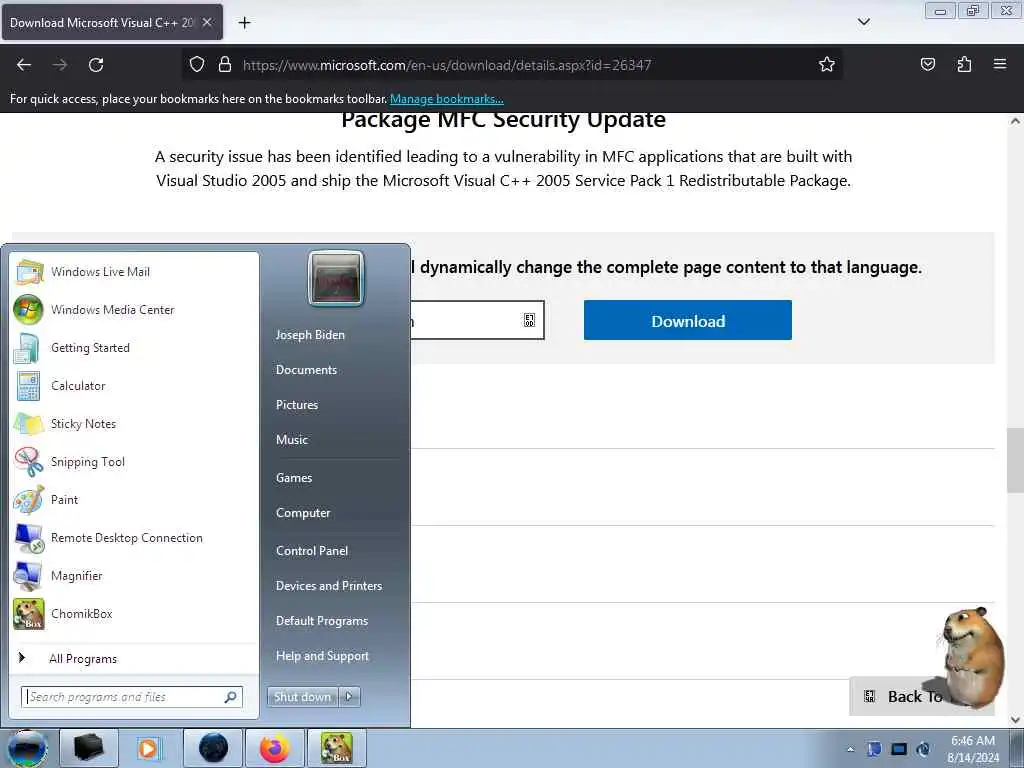The width and height of the screenshot is (1024, 768).
Task: Click the Action Center flag tray icon
Action: click(874, 749)
